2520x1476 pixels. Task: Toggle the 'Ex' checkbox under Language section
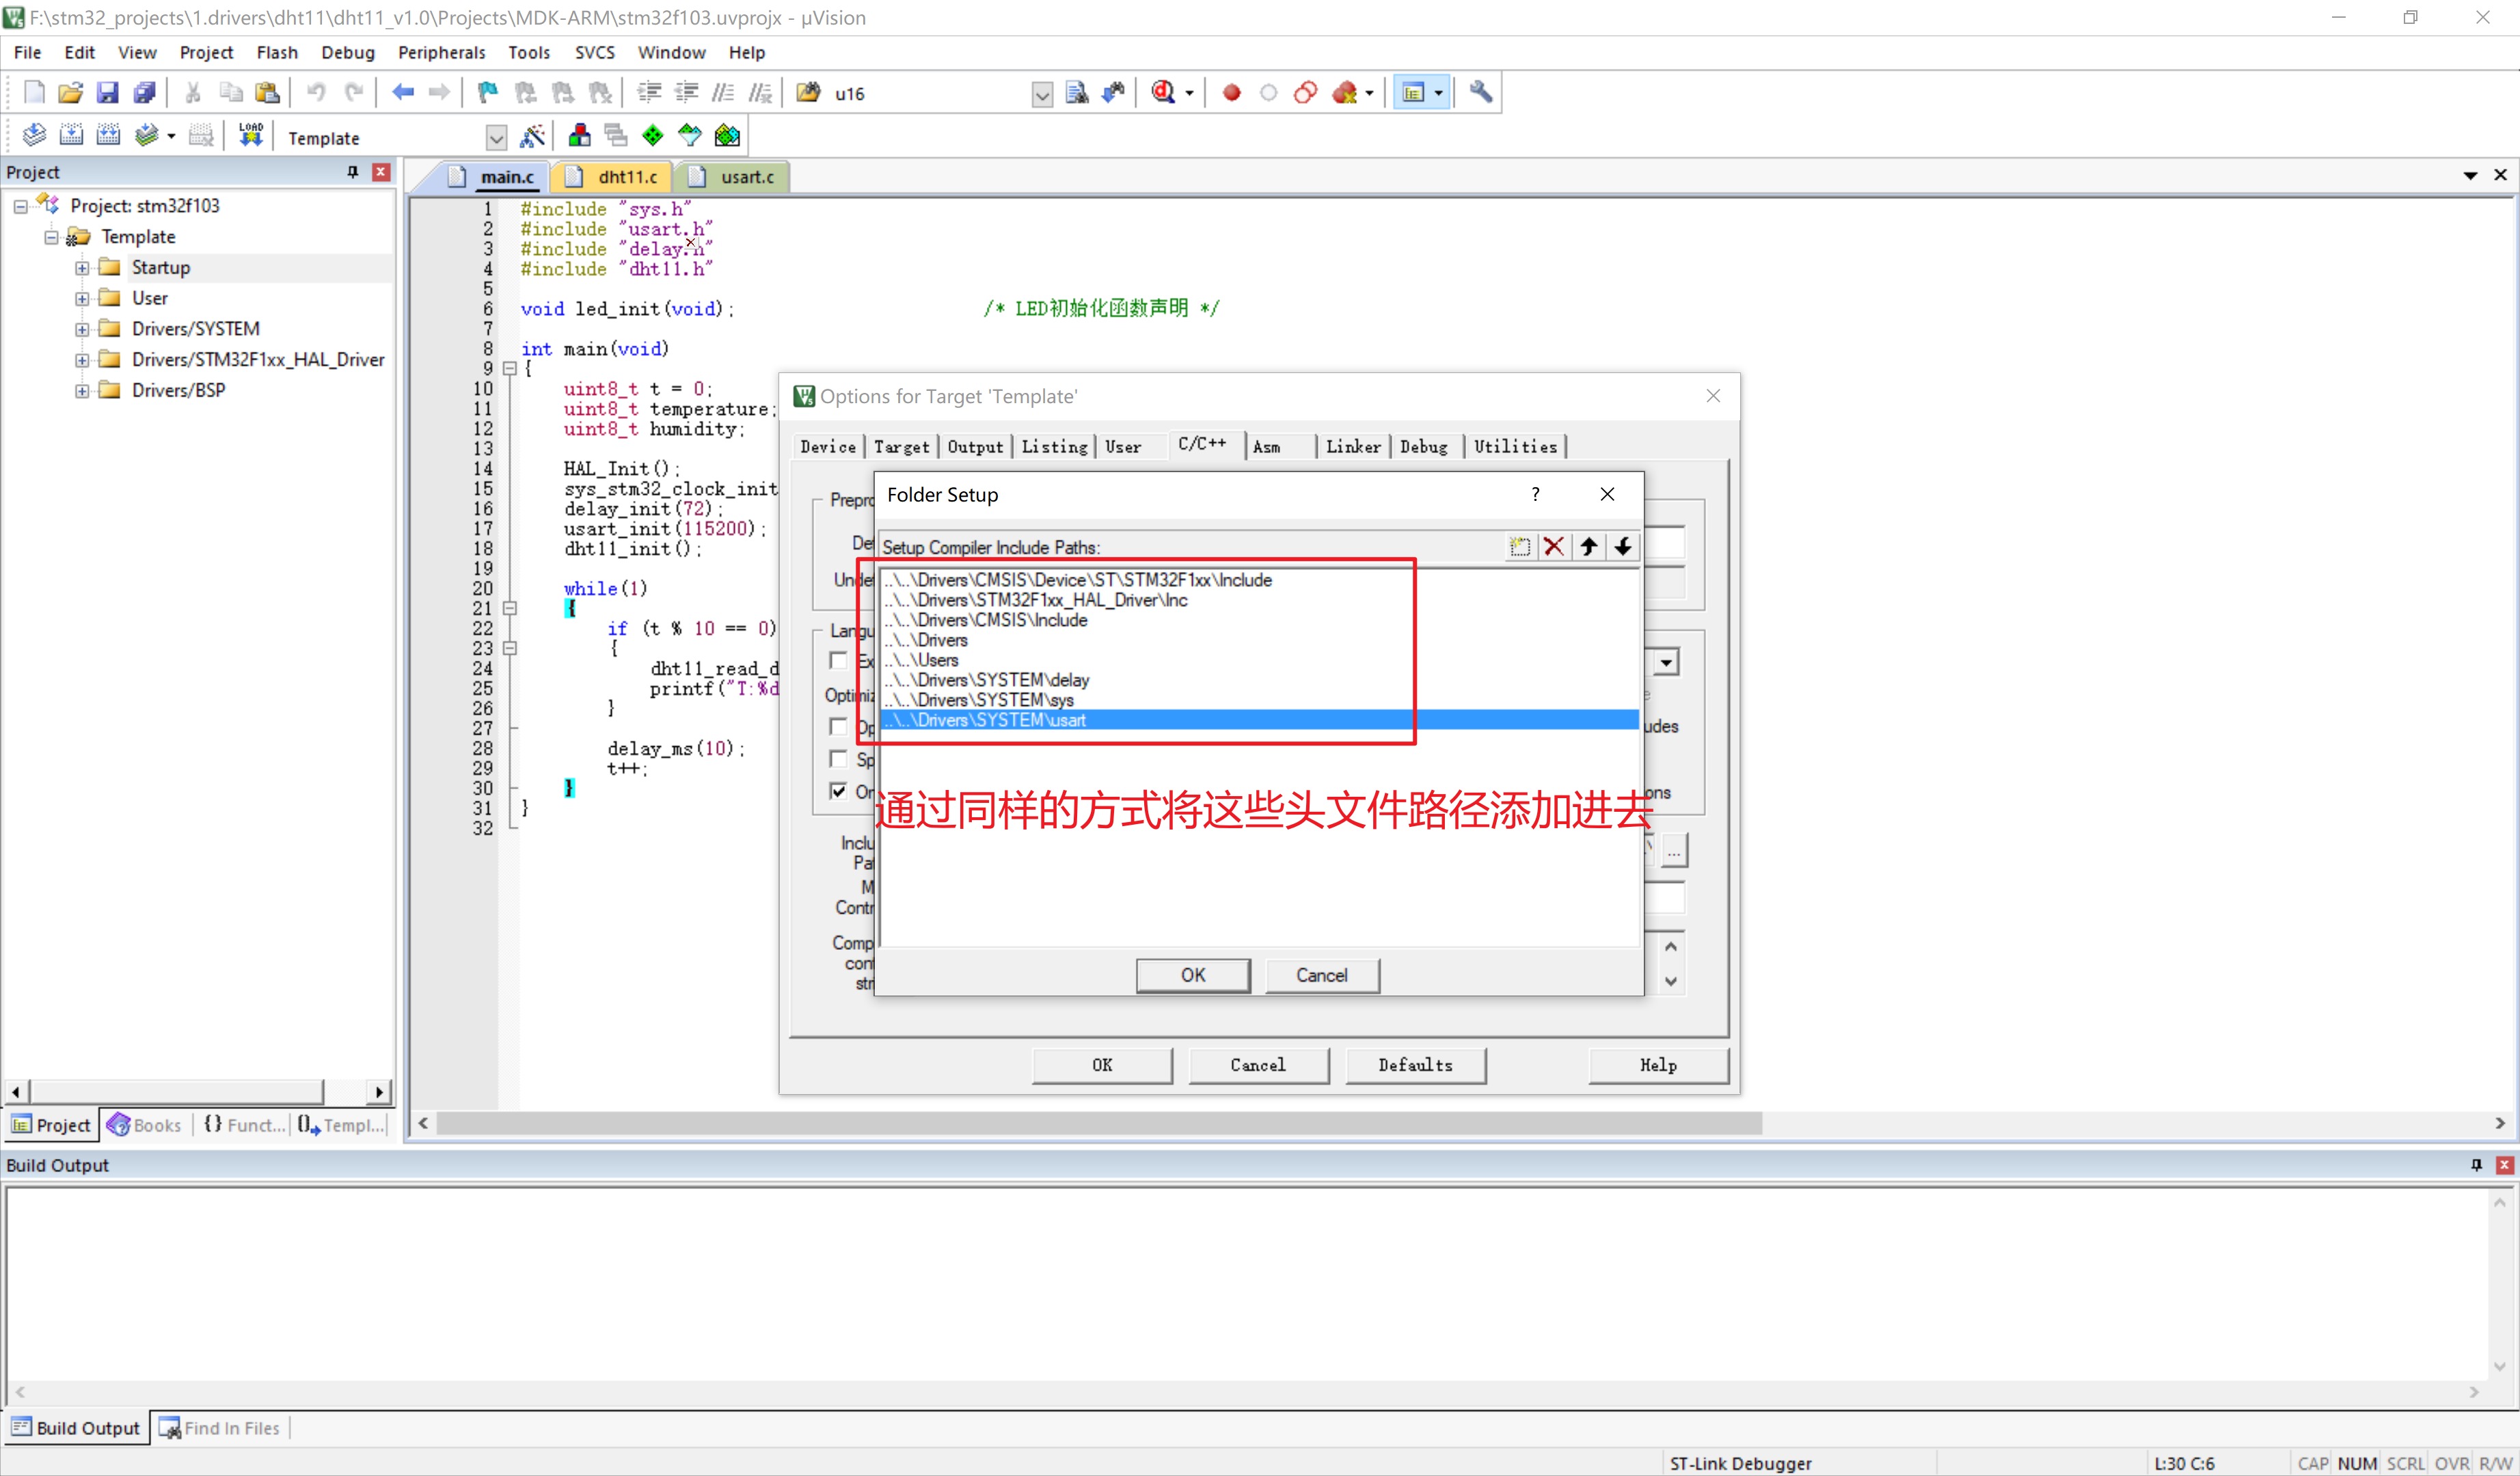[838, 660]
